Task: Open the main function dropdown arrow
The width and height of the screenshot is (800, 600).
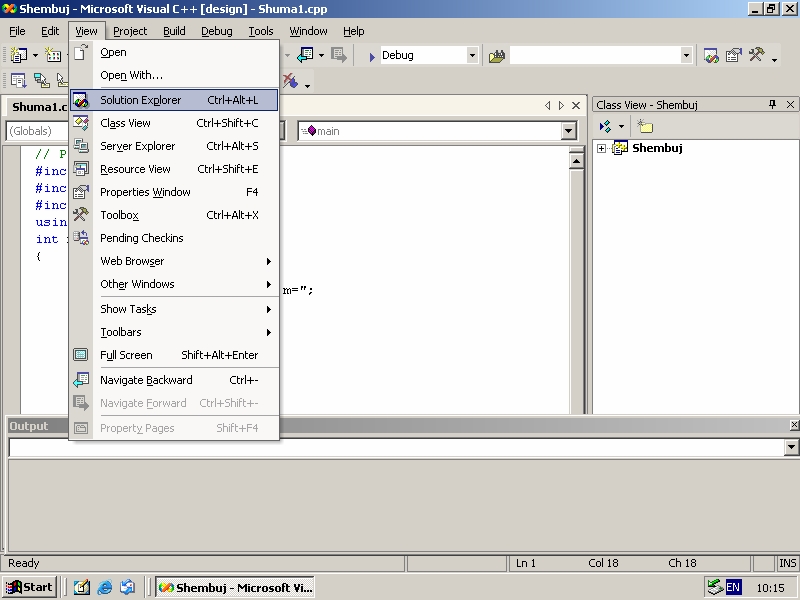Action: pyautogui.click(x=568, y=131)
